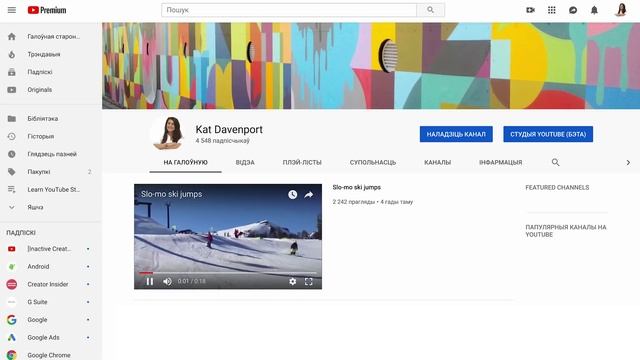The width and height of the screenshot is (640, 360).
Task: Open Trending flame icon
Action: (12, 54)
